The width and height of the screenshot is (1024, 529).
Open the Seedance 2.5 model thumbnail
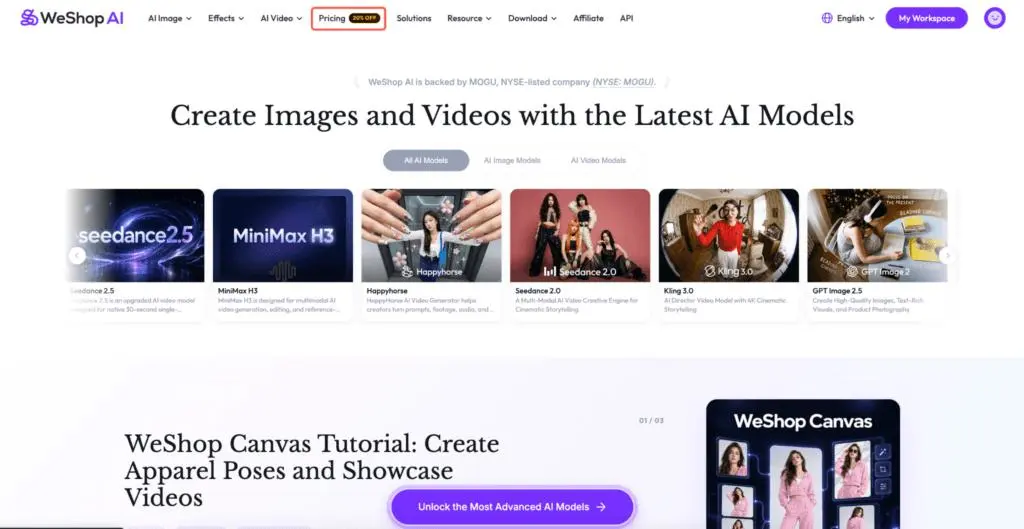point(135,236)
